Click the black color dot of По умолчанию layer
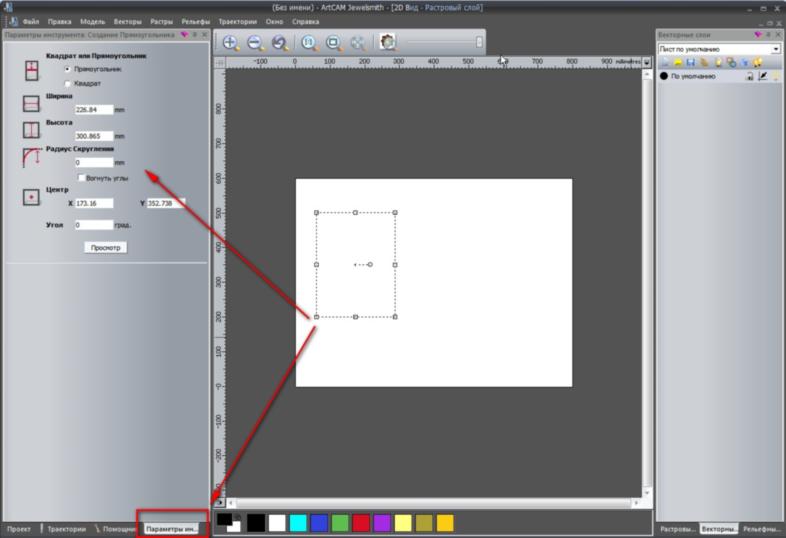The width and height of the screenshot is (786, 538). click(x=664, y=76)
